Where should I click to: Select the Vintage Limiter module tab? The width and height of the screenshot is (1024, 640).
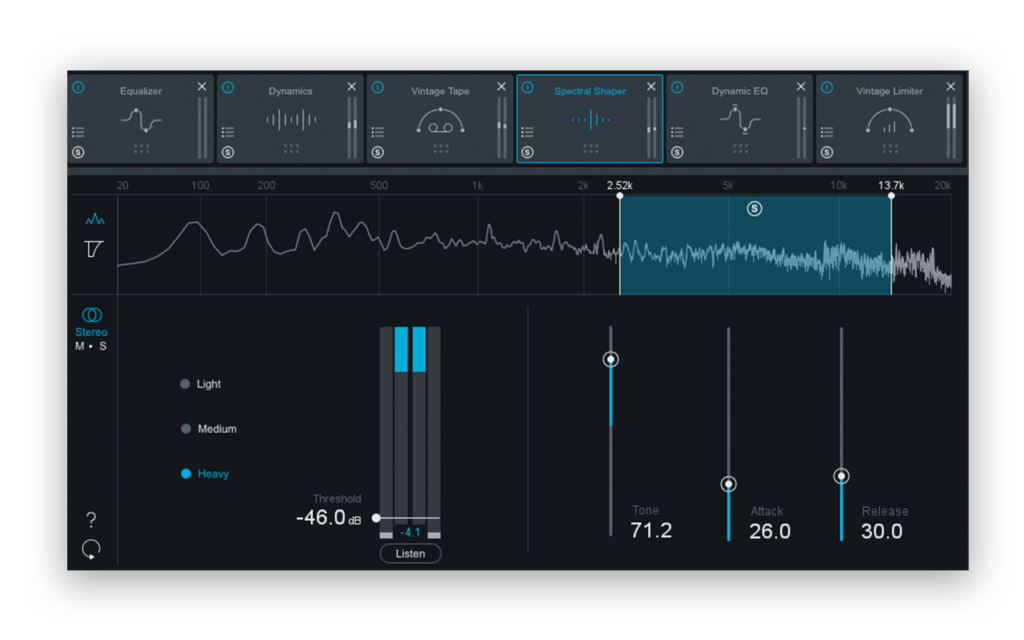pos(889,118)
